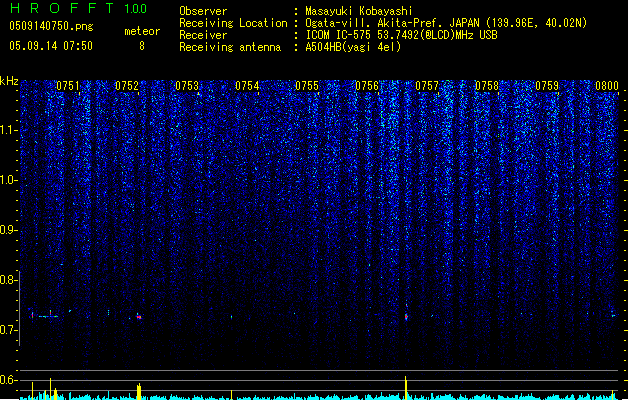The height and width of the screenshot is (400, 629).
Task: Select observer name Masayuki Kobayashi
Action: (x=359, y=11)
